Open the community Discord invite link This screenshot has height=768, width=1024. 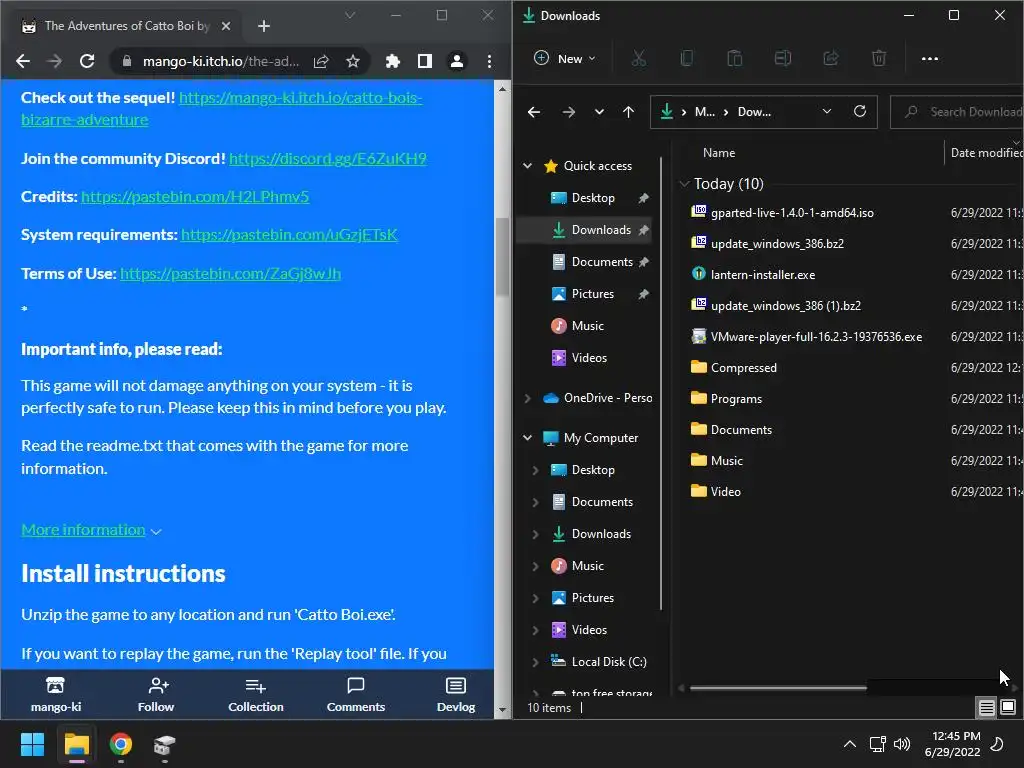(x=328, y=159)
